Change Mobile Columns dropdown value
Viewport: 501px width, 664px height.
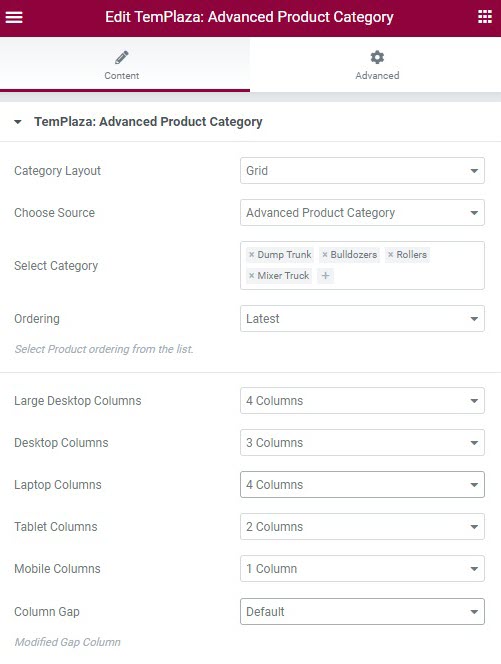(362, 568)
